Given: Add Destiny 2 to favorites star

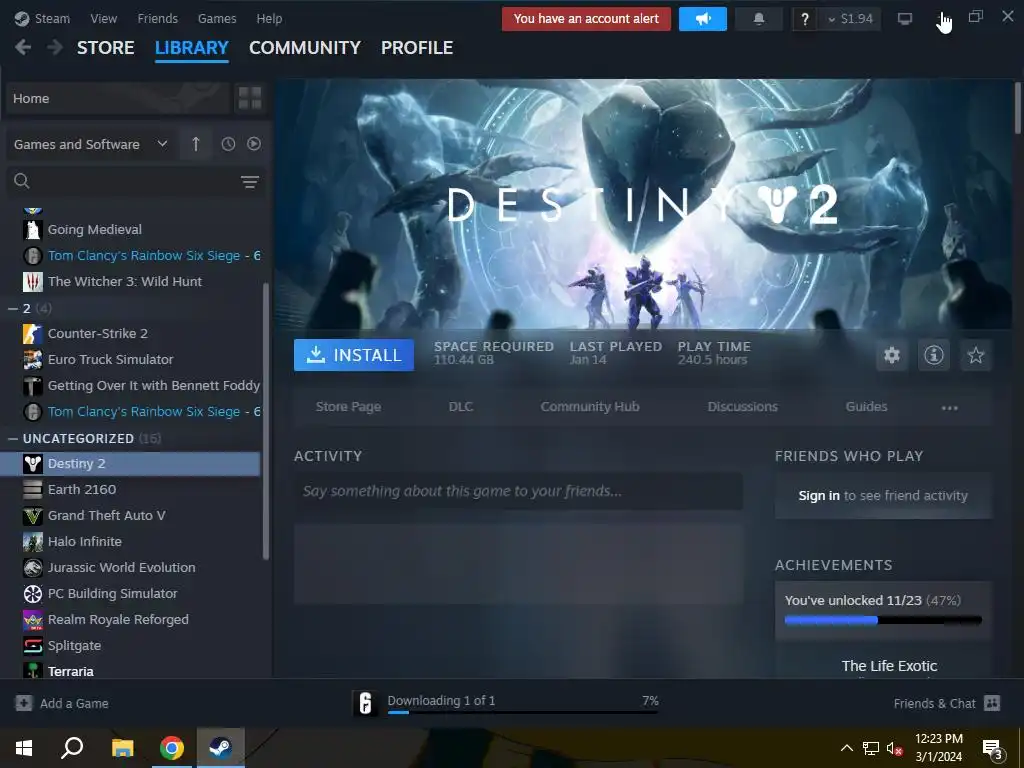Looking at the screenshot, I should point(976,355).
